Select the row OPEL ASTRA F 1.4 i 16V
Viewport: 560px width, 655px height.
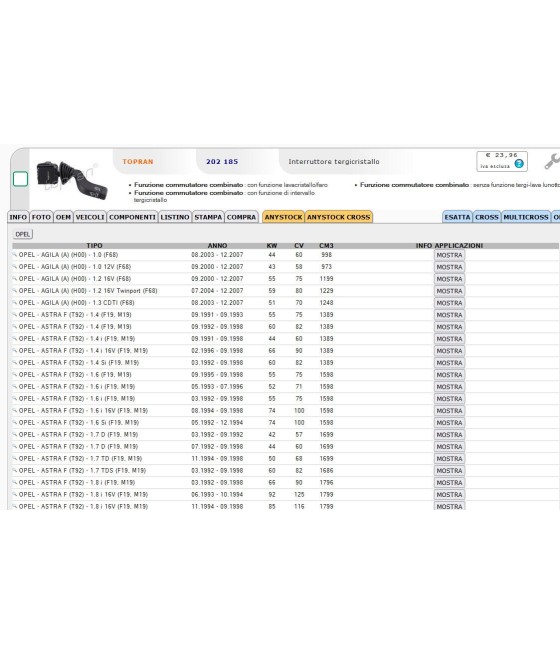(285, 350)
